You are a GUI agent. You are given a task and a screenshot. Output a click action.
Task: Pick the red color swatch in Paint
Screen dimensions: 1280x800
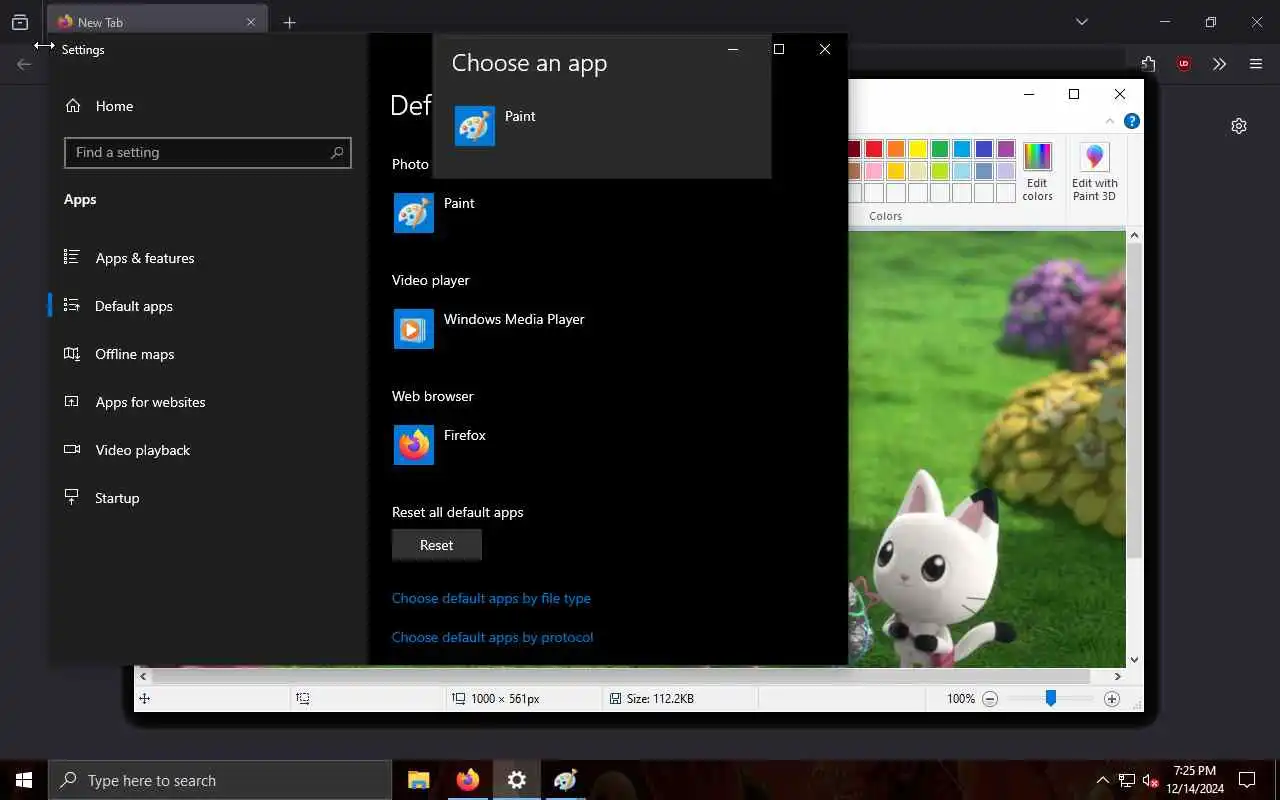[x=874, y=149]
